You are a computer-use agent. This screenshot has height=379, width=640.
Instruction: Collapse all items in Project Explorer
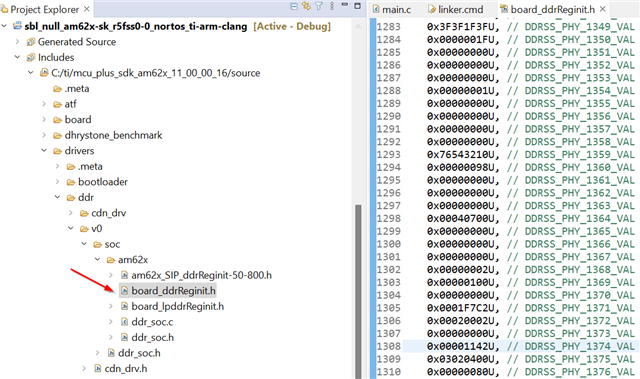click(x=293, y=6)
